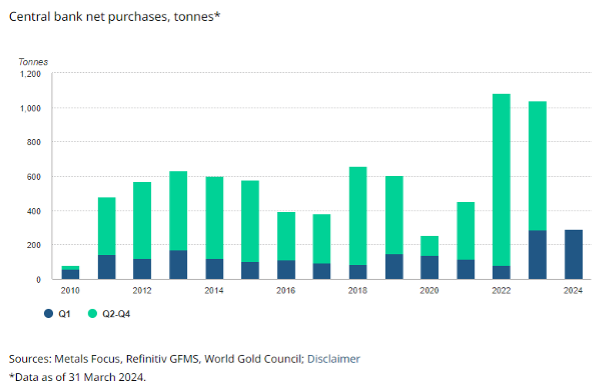Select the 2013 green bar segment
Viewport: 604px width, 392px height.
pos(178,211)
